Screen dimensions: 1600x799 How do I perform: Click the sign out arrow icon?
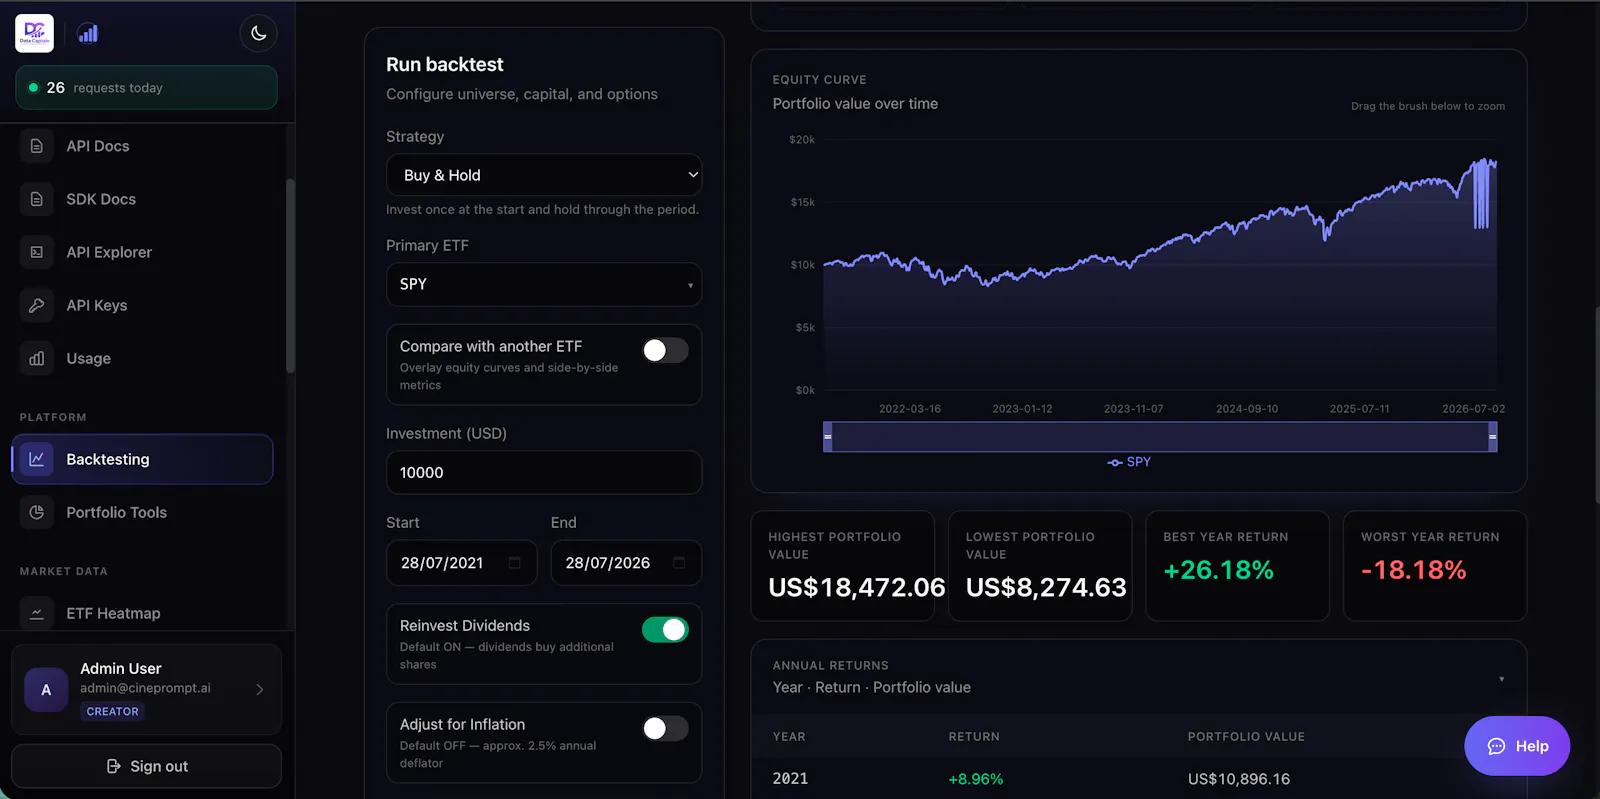pos(114,766)
